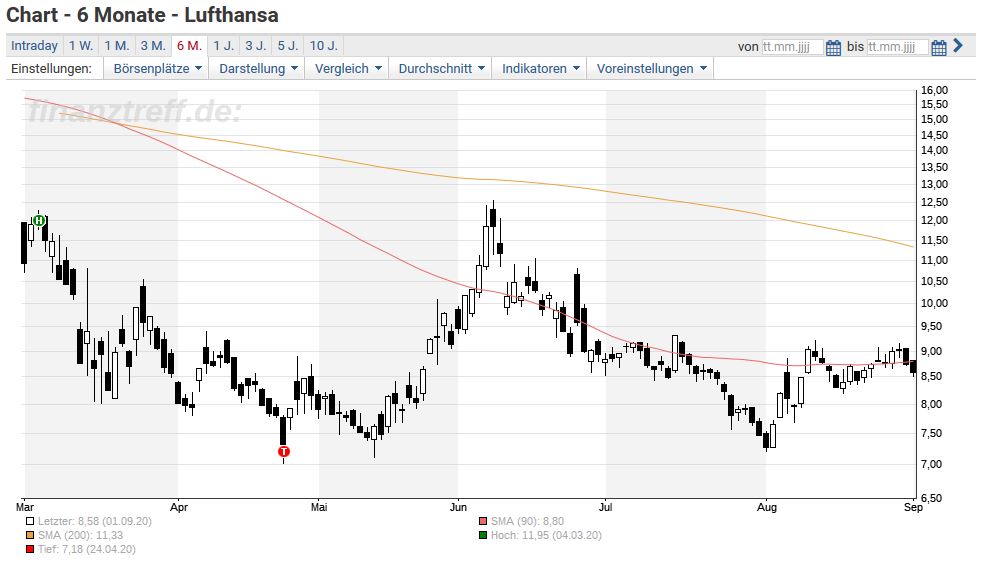989x563 pixels.
Task: Click the 'Tief: 7,18 (24.04.20)' legend text
Action: (86, 549)
